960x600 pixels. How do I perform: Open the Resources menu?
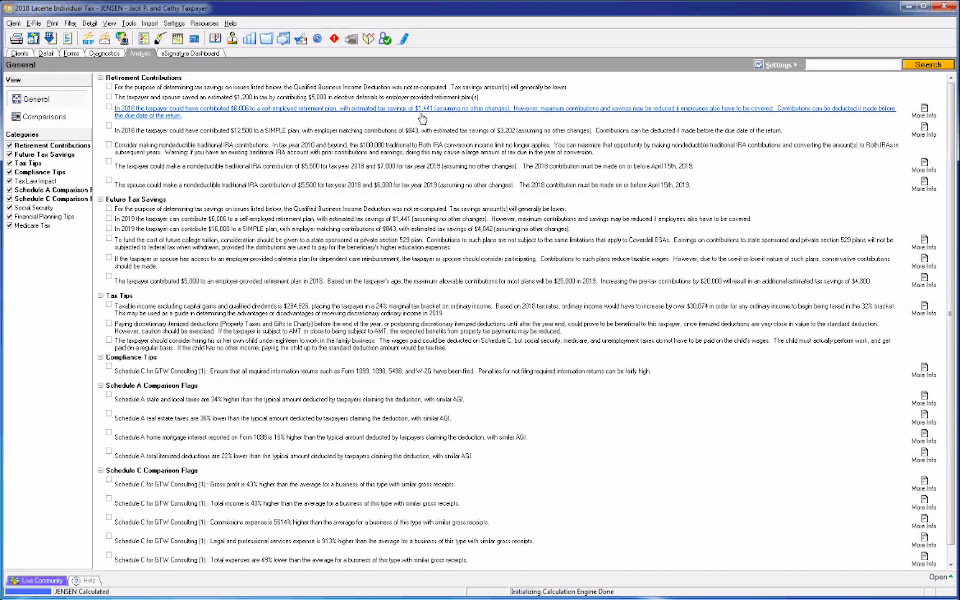tap(204, 23)
